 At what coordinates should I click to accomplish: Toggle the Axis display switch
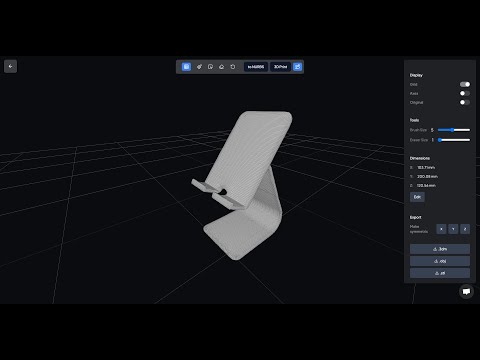tap(465, 93)
